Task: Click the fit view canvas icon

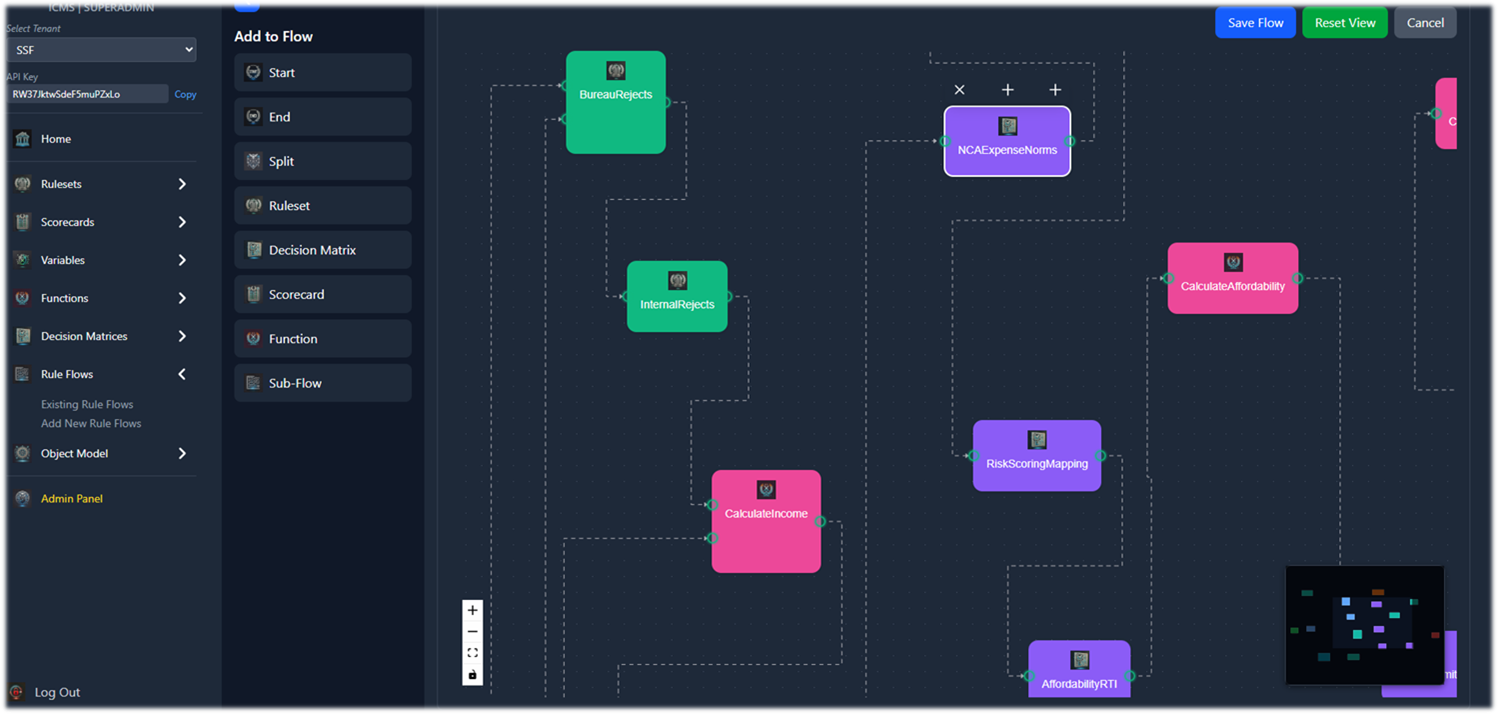Action: 473,653
